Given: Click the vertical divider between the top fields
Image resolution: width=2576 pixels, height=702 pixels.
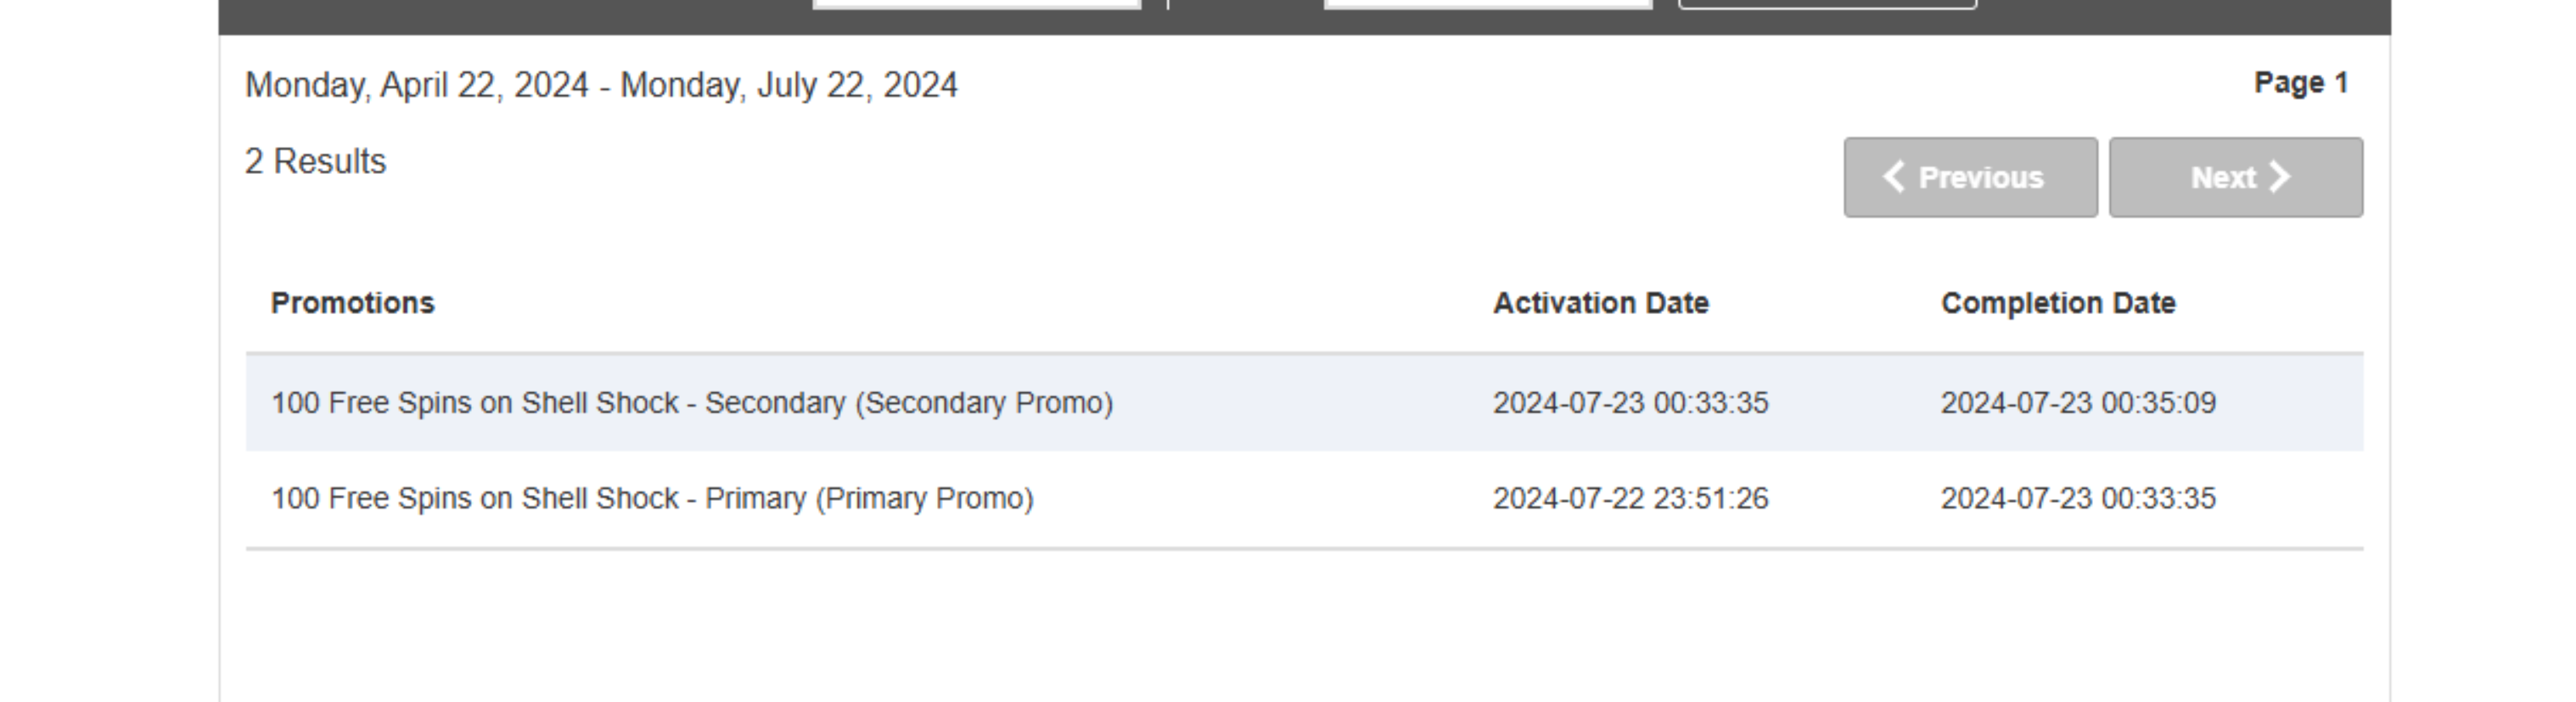Looking at the screenshot, I should pos(1167,4).
